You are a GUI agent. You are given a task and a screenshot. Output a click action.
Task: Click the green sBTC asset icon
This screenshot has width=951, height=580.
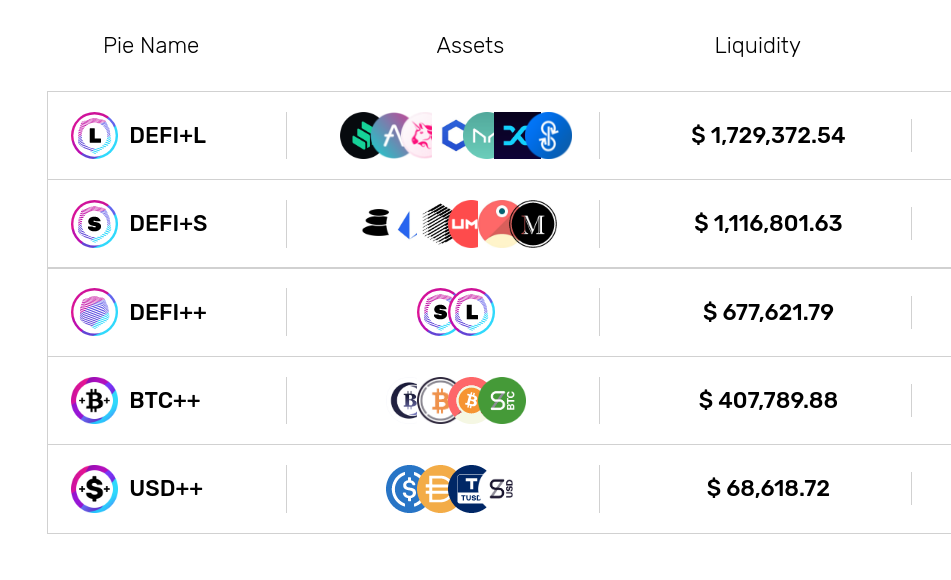tap(502, 400)
